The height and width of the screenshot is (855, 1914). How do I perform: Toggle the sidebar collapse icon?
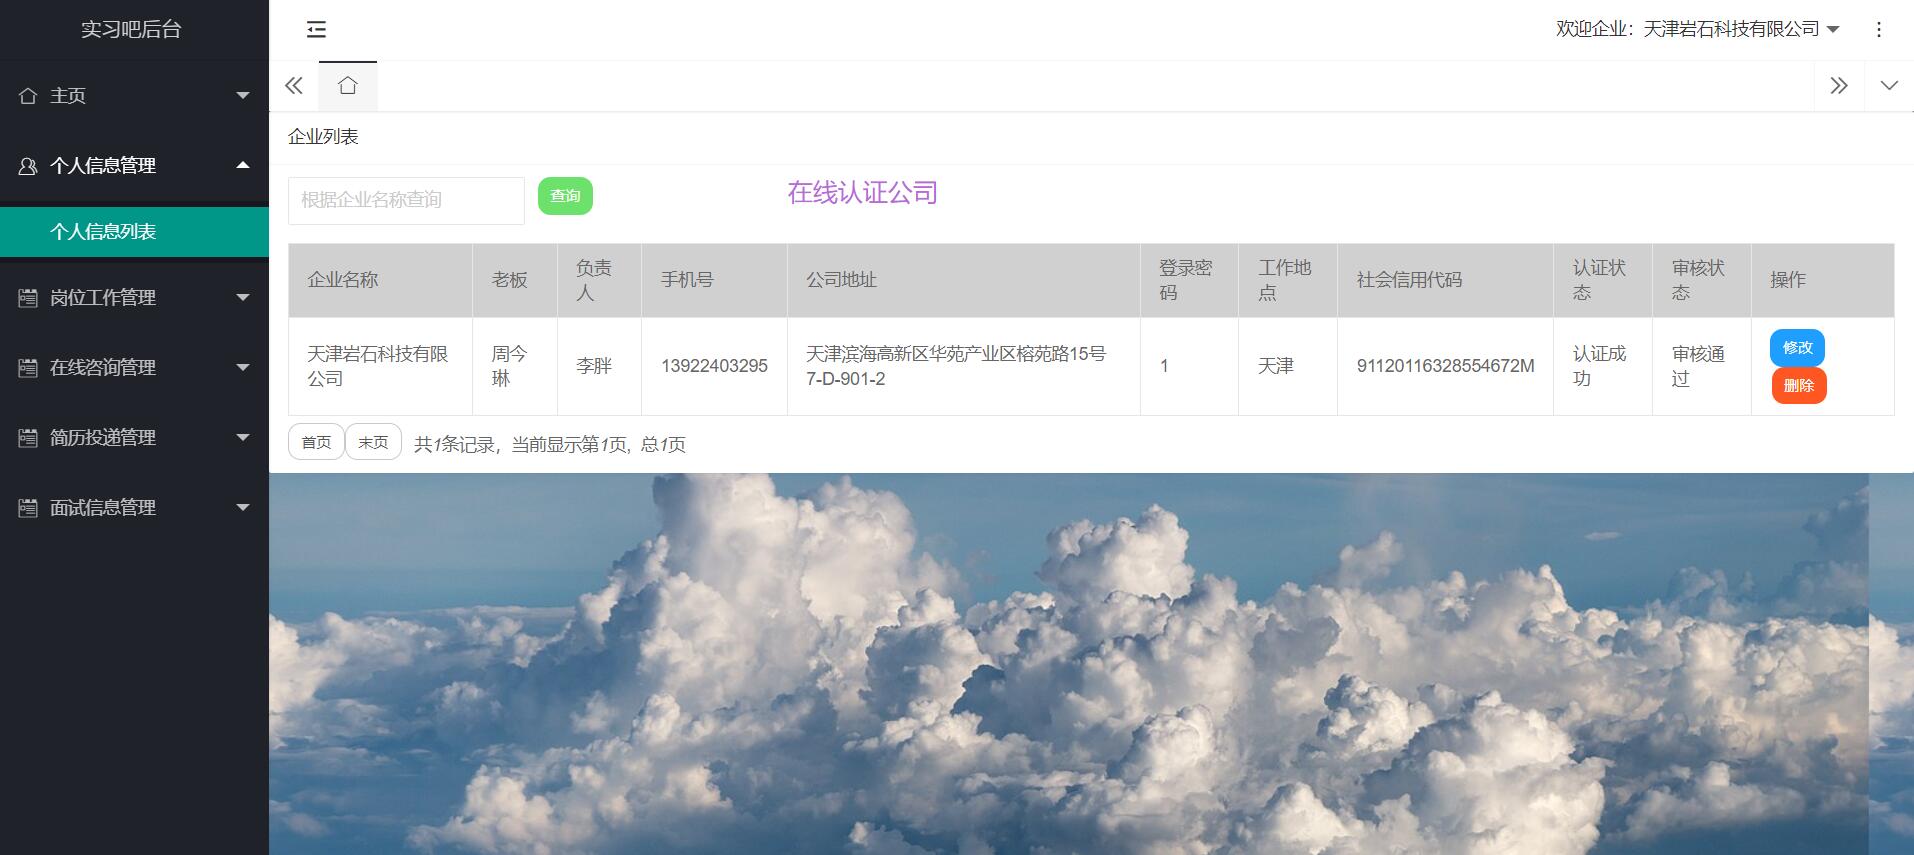tap(316, 30)
